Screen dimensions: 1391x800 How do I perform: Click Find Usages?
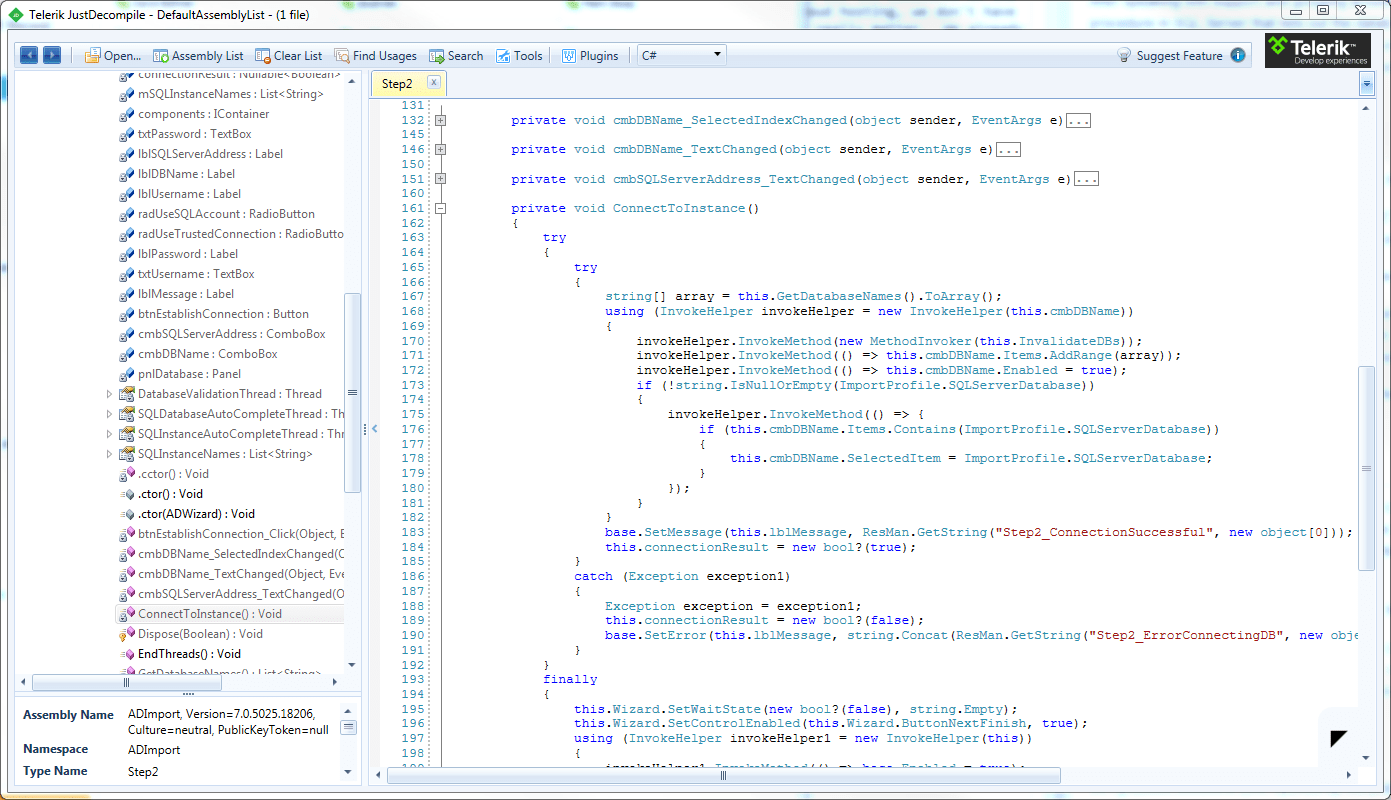coord(375,56)
